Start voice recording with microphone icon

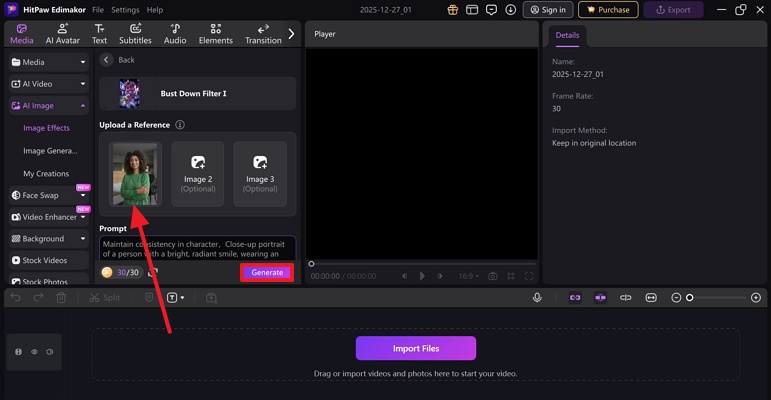tap(537, 297)
